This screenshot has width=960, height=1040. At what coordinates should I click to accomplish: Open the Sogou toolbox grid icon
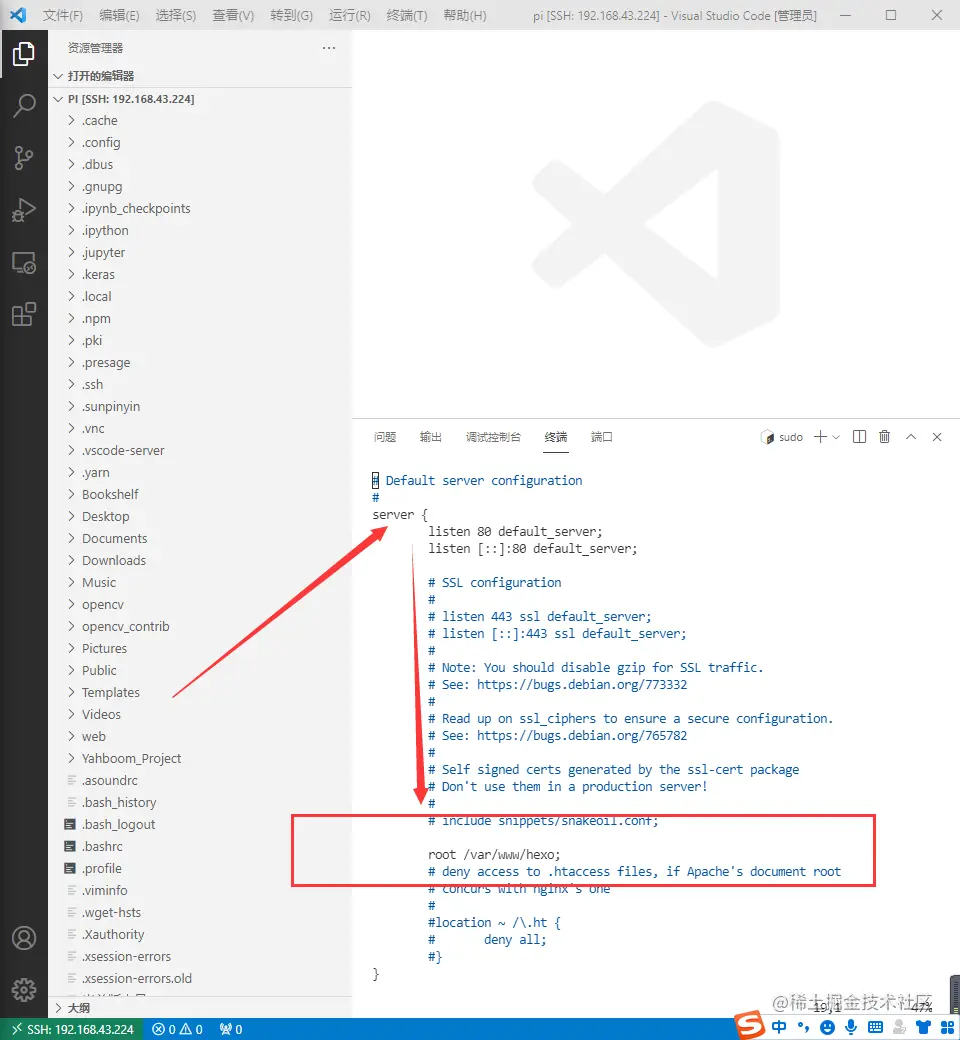[x=947, y=1027]
